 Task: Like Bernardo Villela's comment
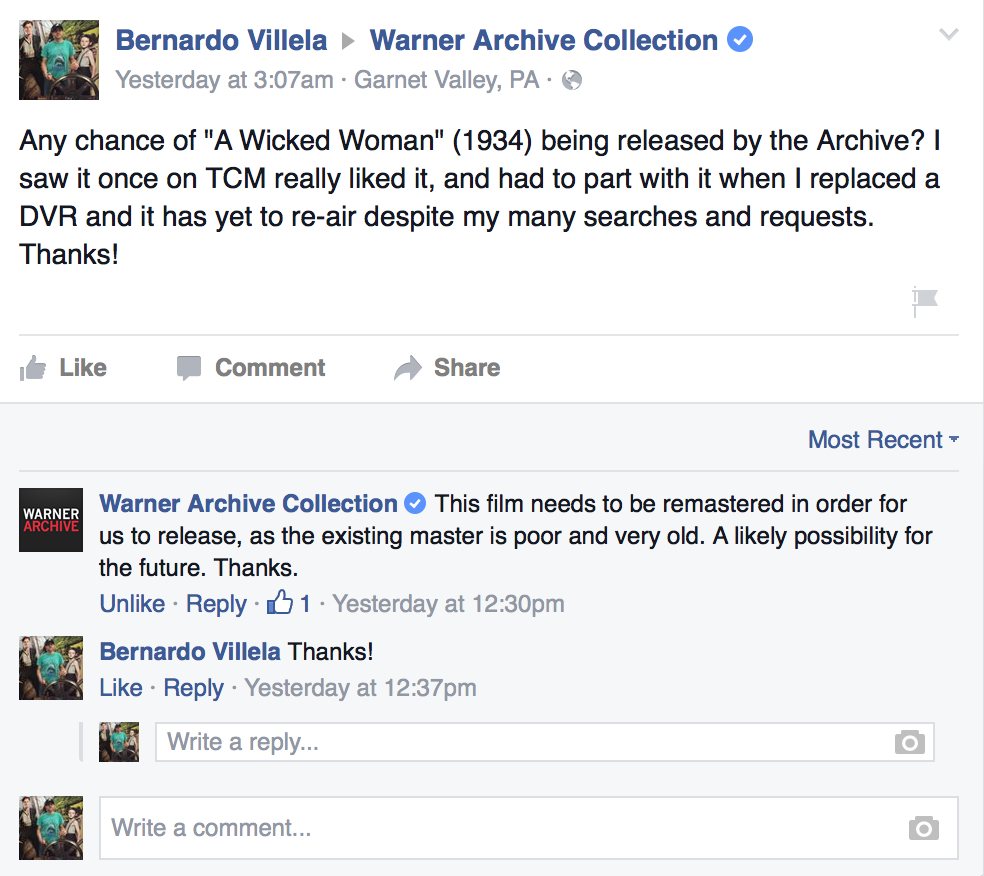pyautogui.click(x=120, y=688)
